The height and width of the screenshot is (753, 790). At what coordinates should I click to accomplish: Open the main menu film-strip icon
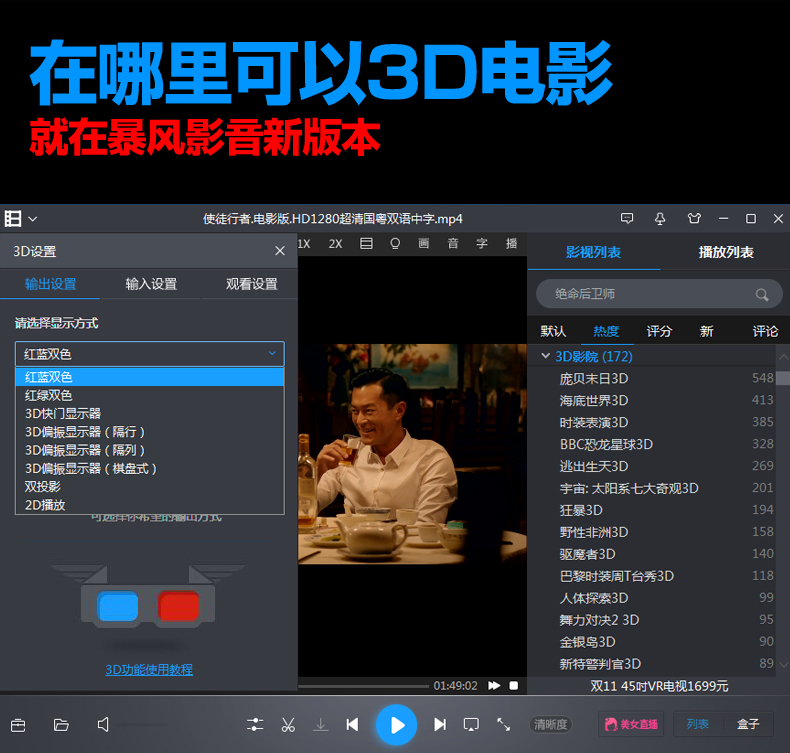(13, 219)
